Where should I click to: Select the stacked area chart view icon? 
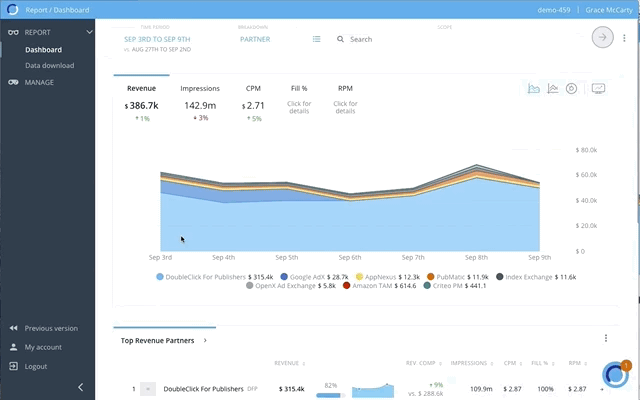pos(534,88)
